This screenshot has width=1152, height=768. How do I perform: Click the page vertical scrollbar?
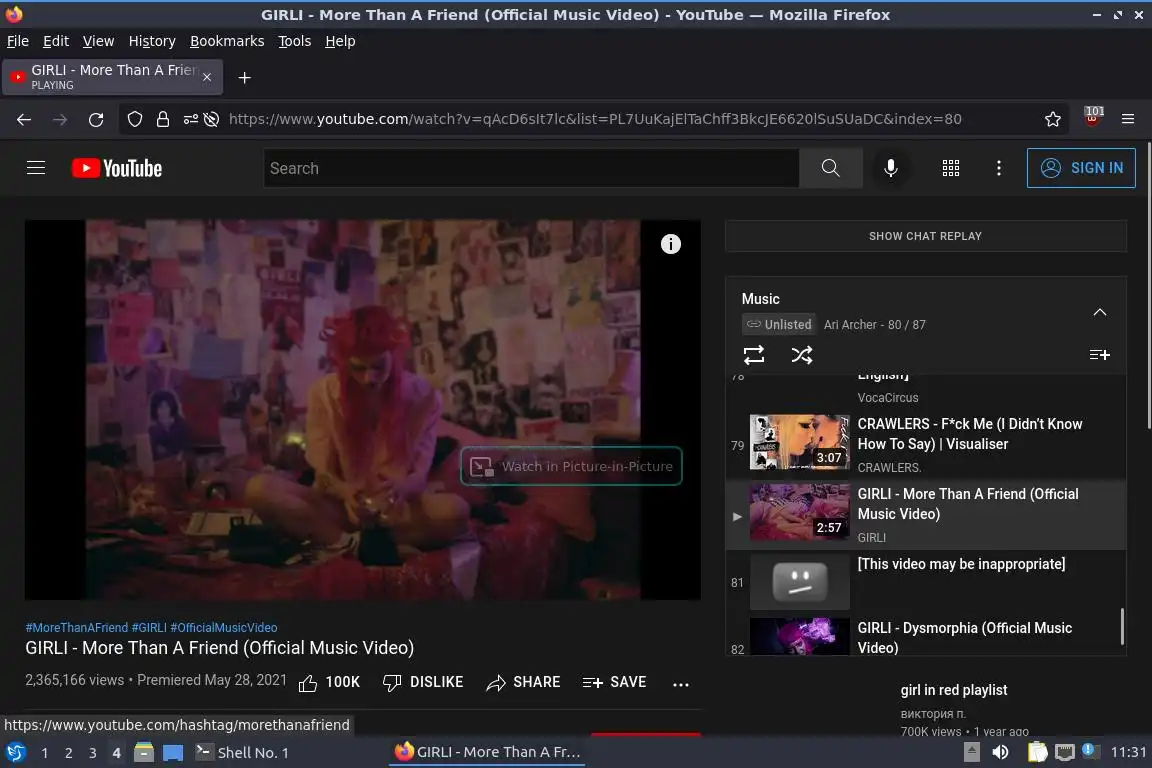click(x=1148, y=287)
